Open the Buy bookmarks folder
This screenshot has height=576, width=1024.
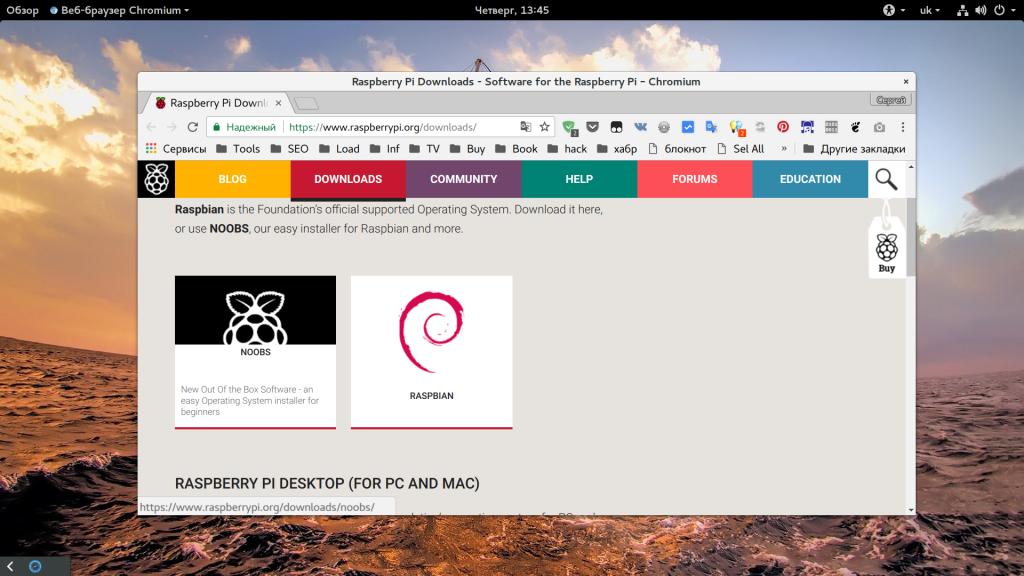(468, 149)
